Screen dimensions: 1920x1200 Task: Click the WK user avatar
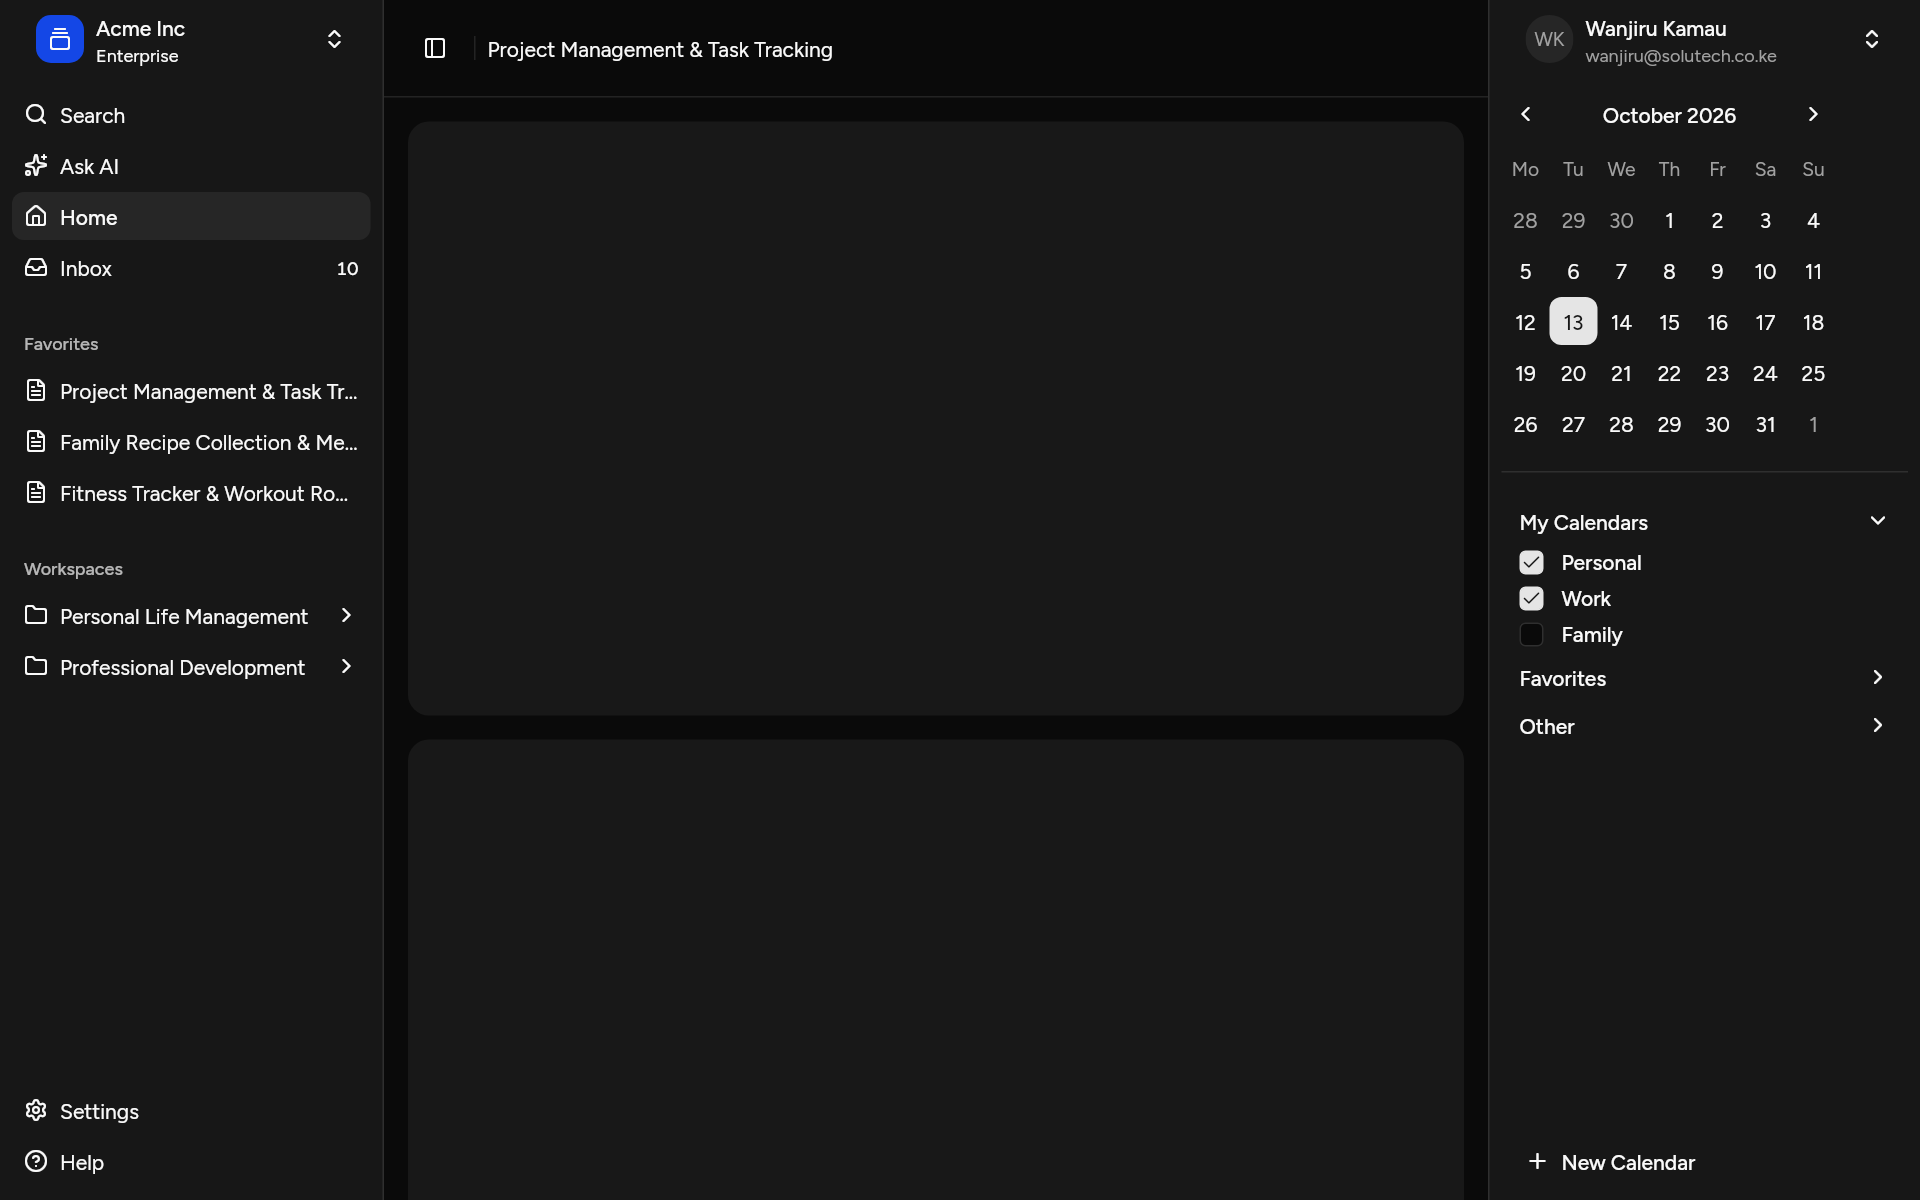tap(1549, 39)
